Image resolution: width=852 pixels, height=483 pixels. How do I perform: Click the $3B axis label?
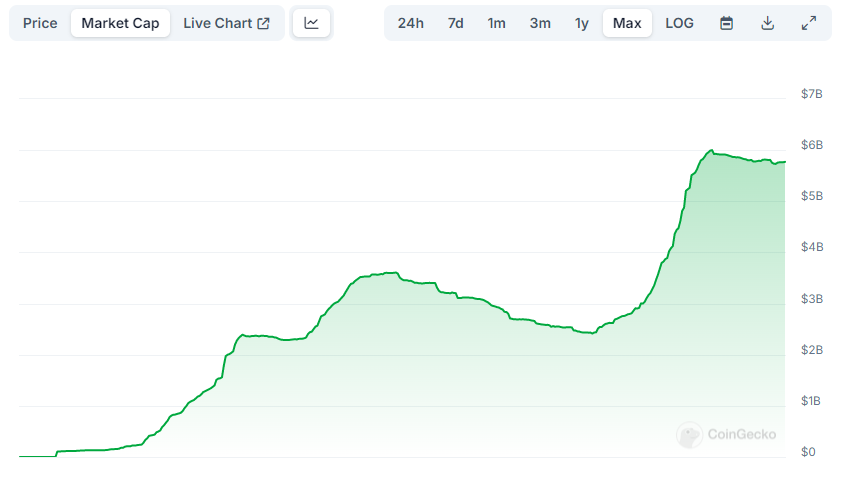[x=811, y=299]
